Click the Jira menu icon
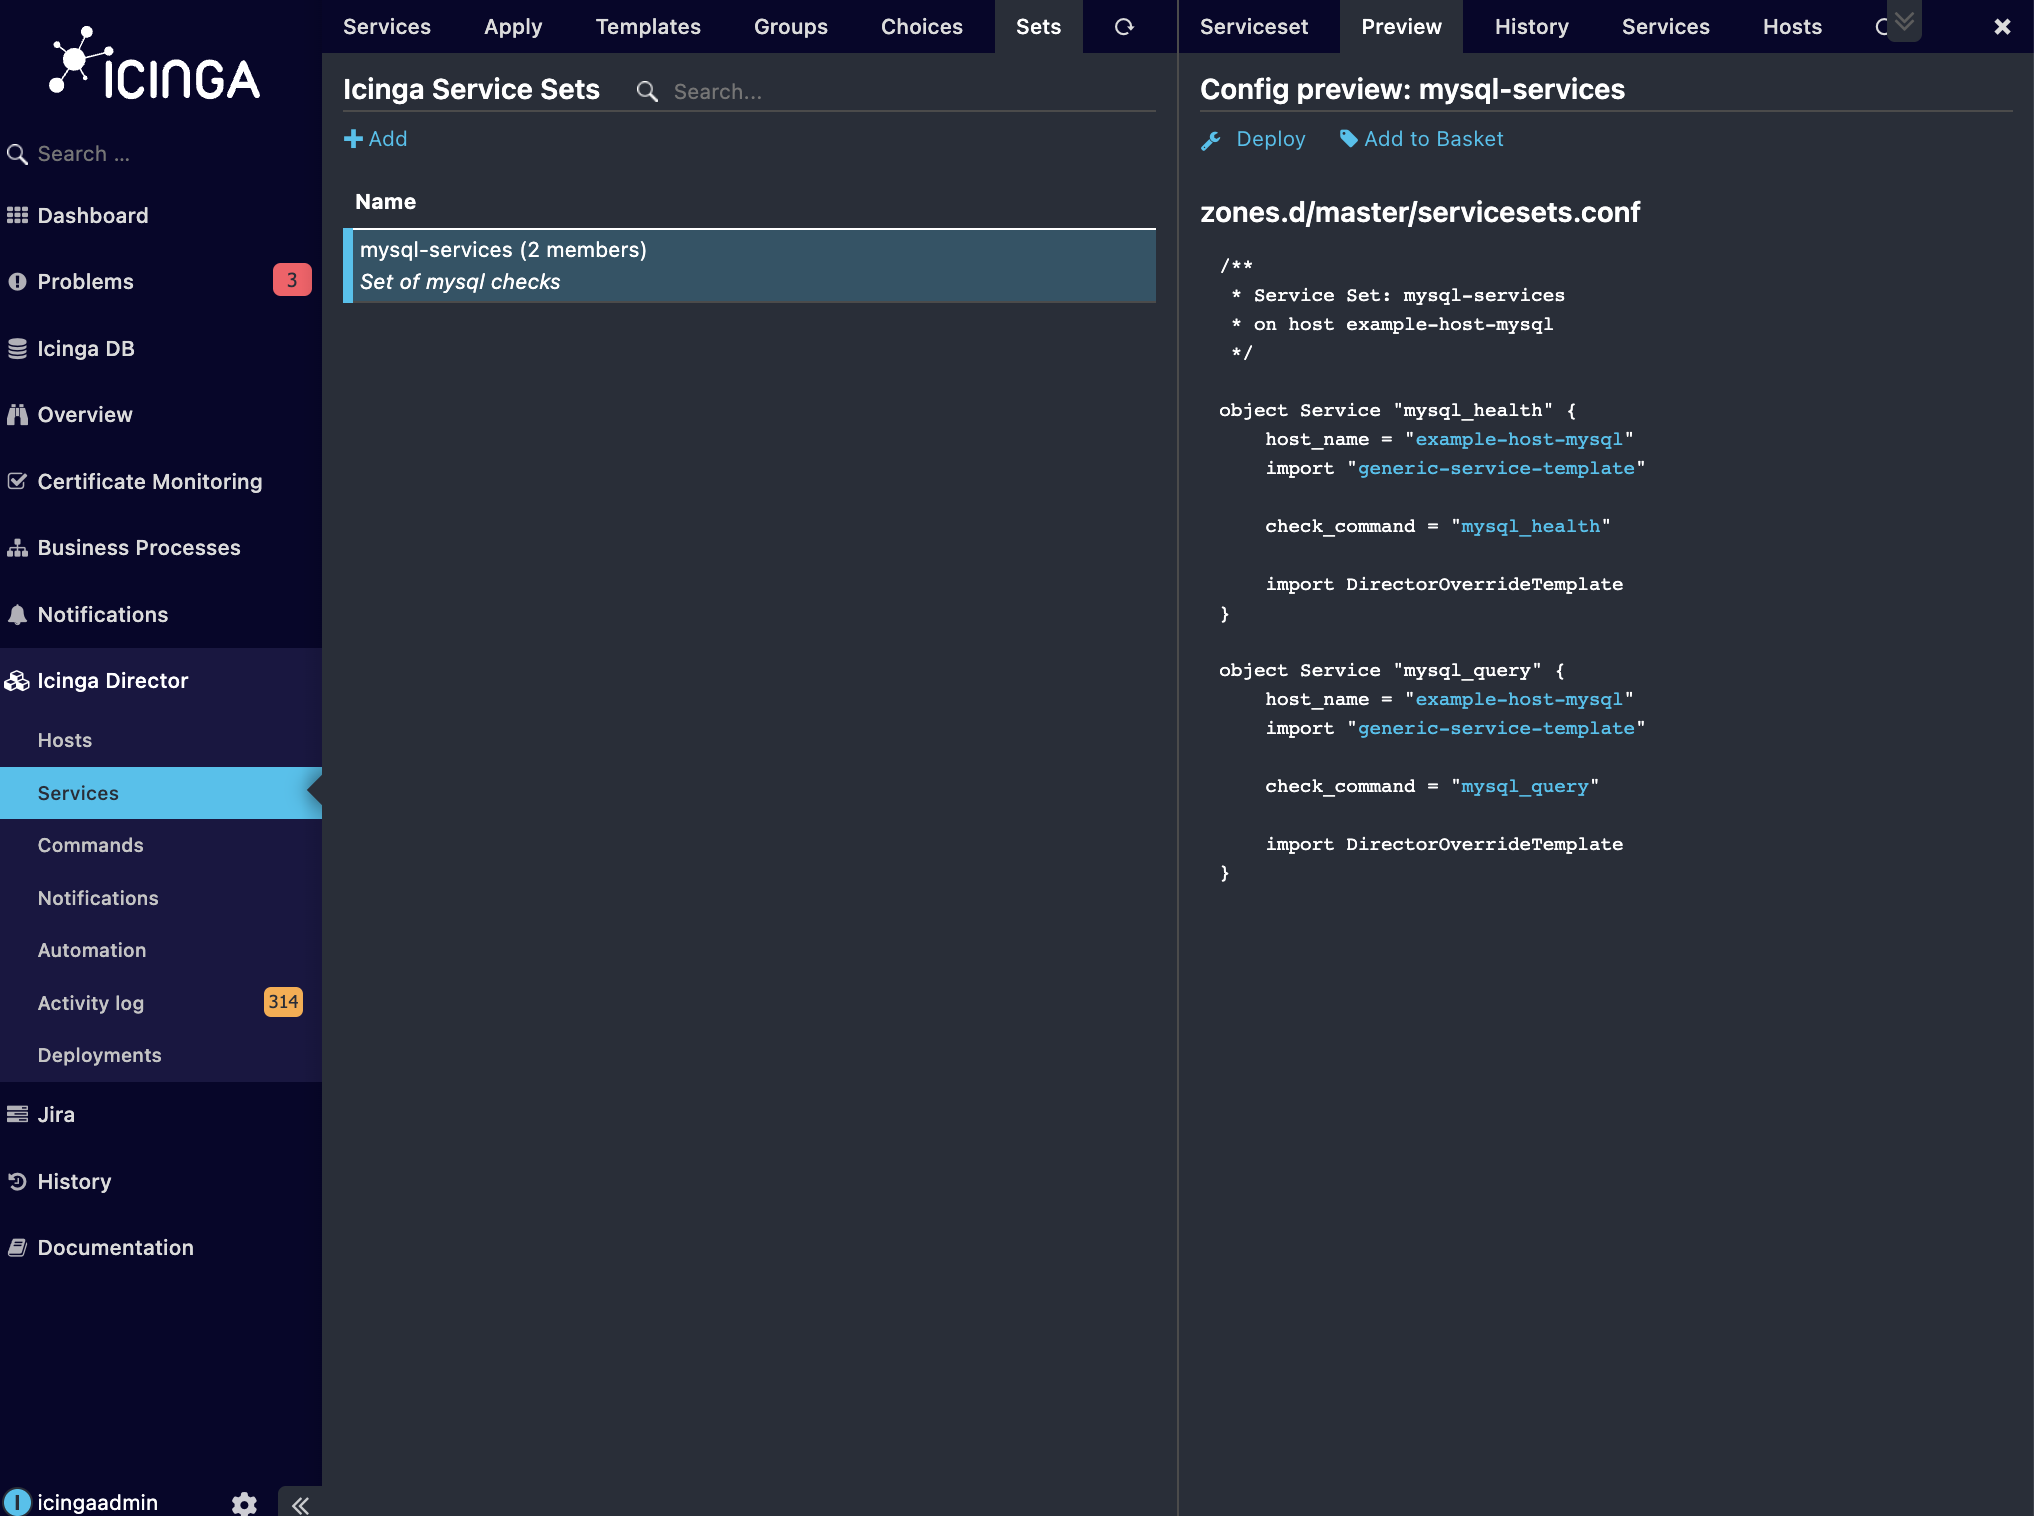The image size is (2034, 1516). (17, 1114)
